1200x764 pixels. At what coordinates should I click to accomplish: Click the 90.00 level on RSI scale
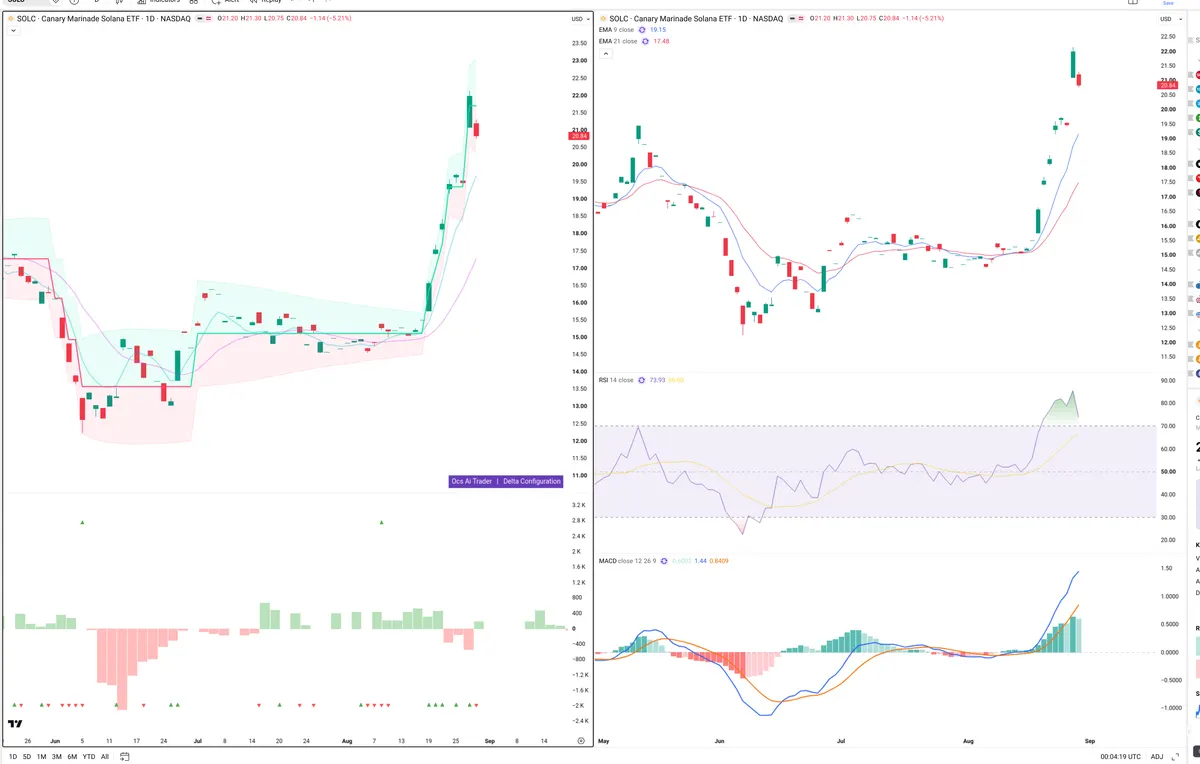1169,381
